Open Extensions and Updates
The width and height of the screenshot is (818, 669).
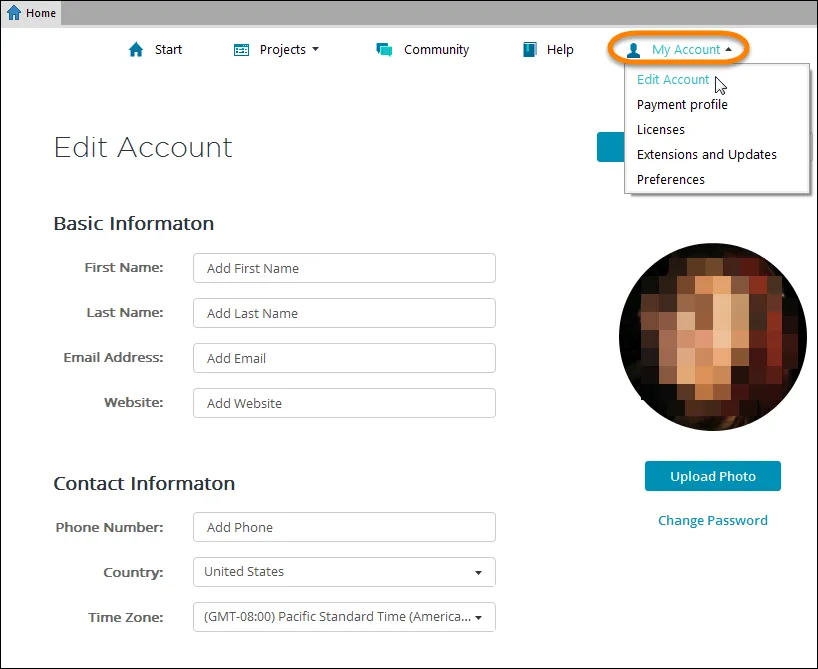pos(706,154)
